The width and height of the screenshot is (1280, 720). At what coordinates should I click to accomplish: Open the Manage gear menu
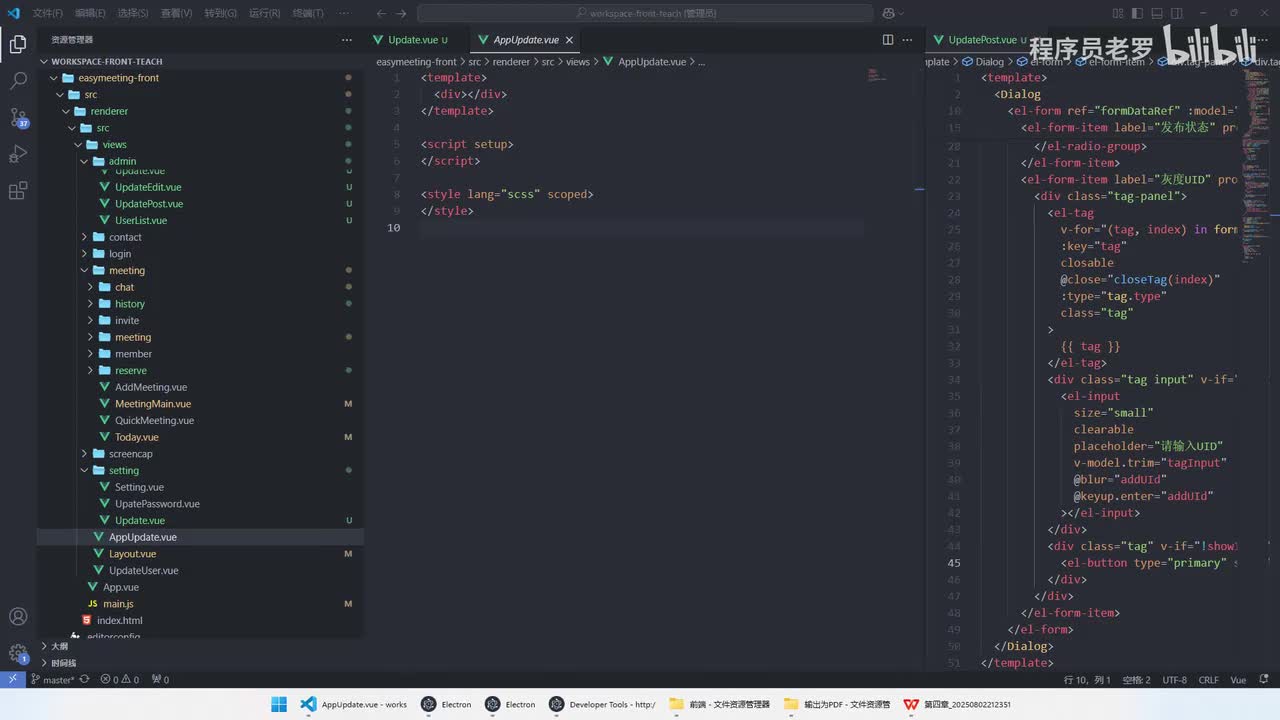18,653
